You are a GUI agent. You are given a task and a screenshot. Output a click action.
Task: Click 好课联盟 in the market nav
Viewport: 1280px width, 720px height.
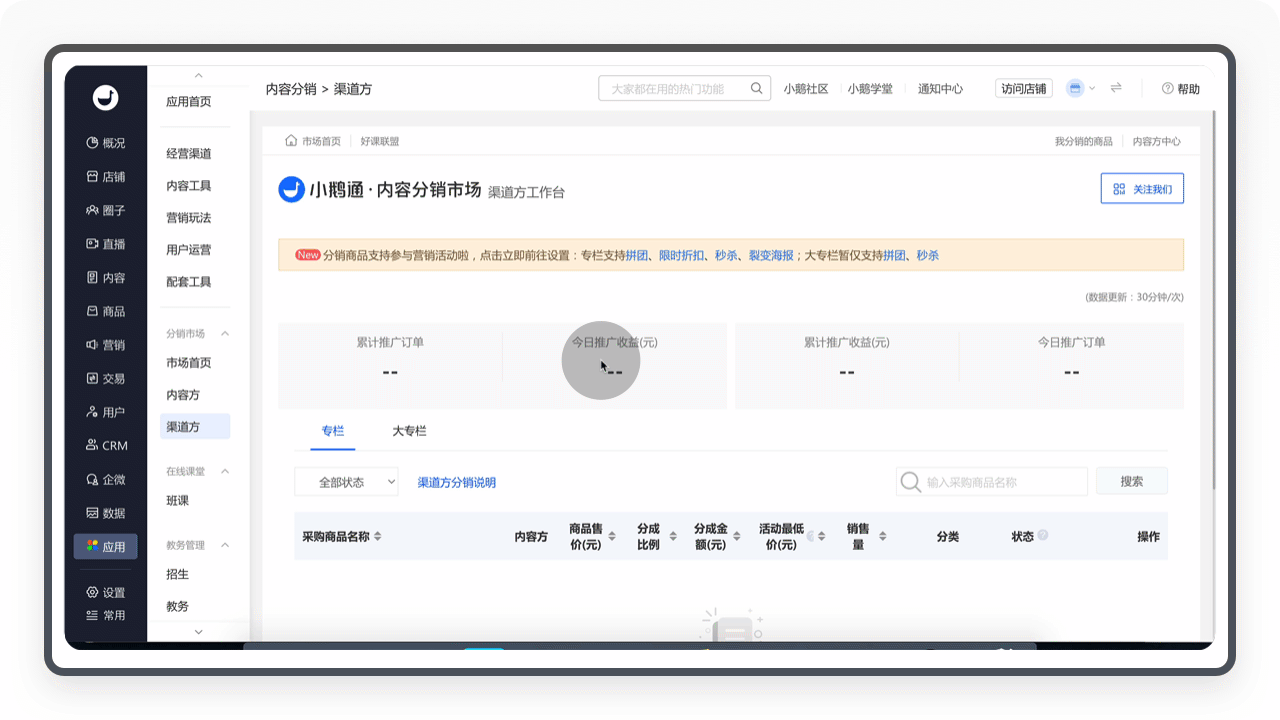pyautogui.click(x=380, y=142)
